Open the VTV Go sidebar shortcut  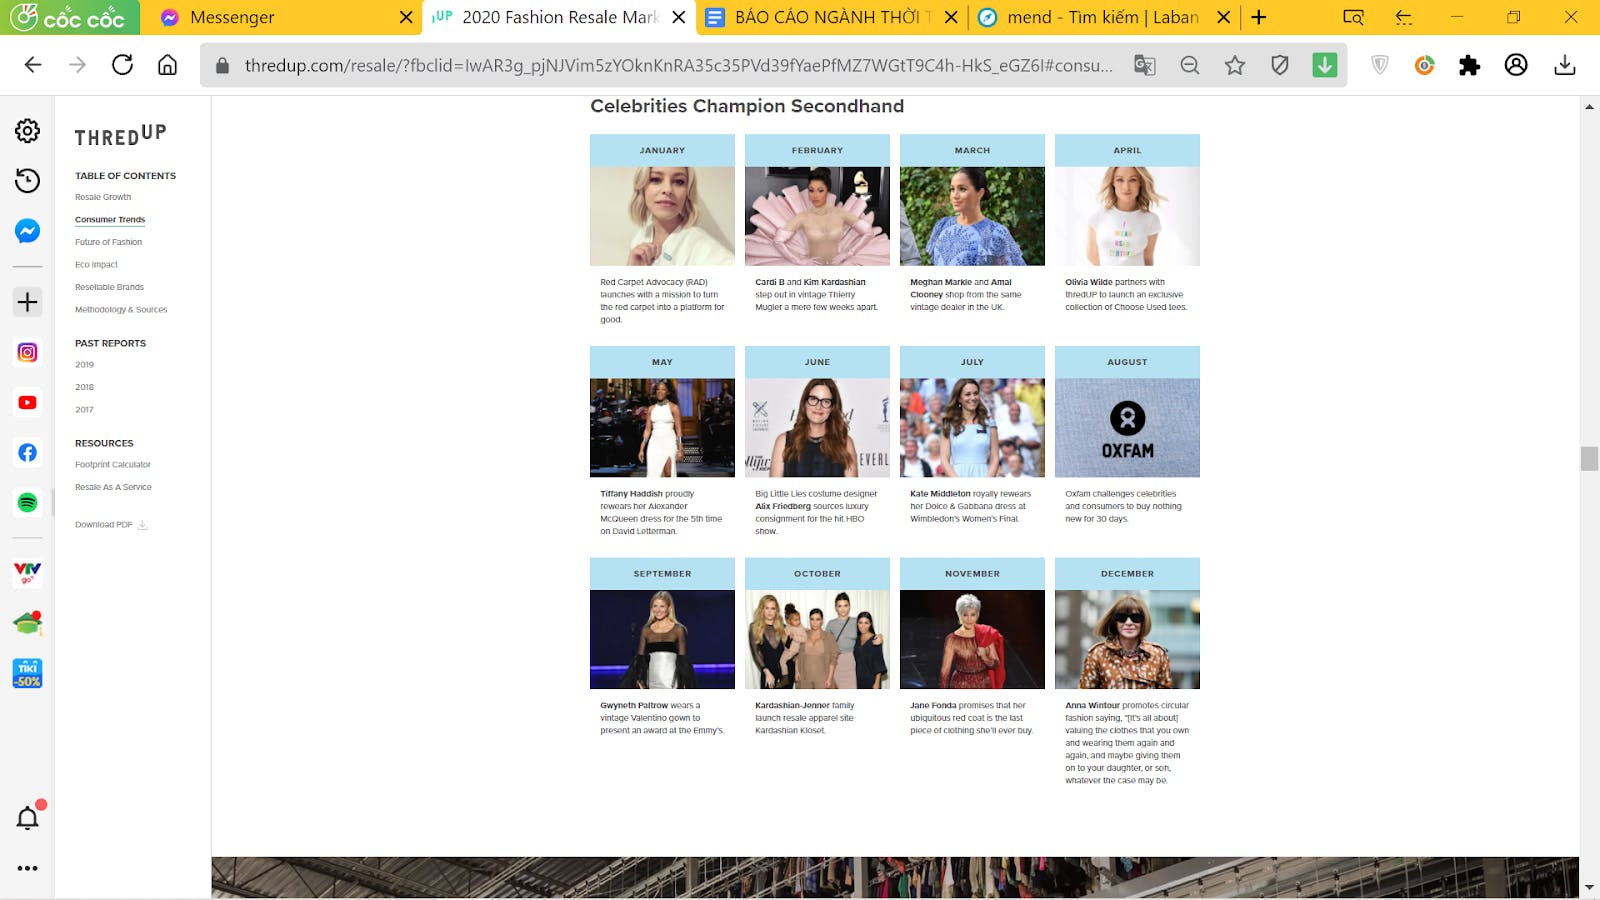tap(27, 573)
